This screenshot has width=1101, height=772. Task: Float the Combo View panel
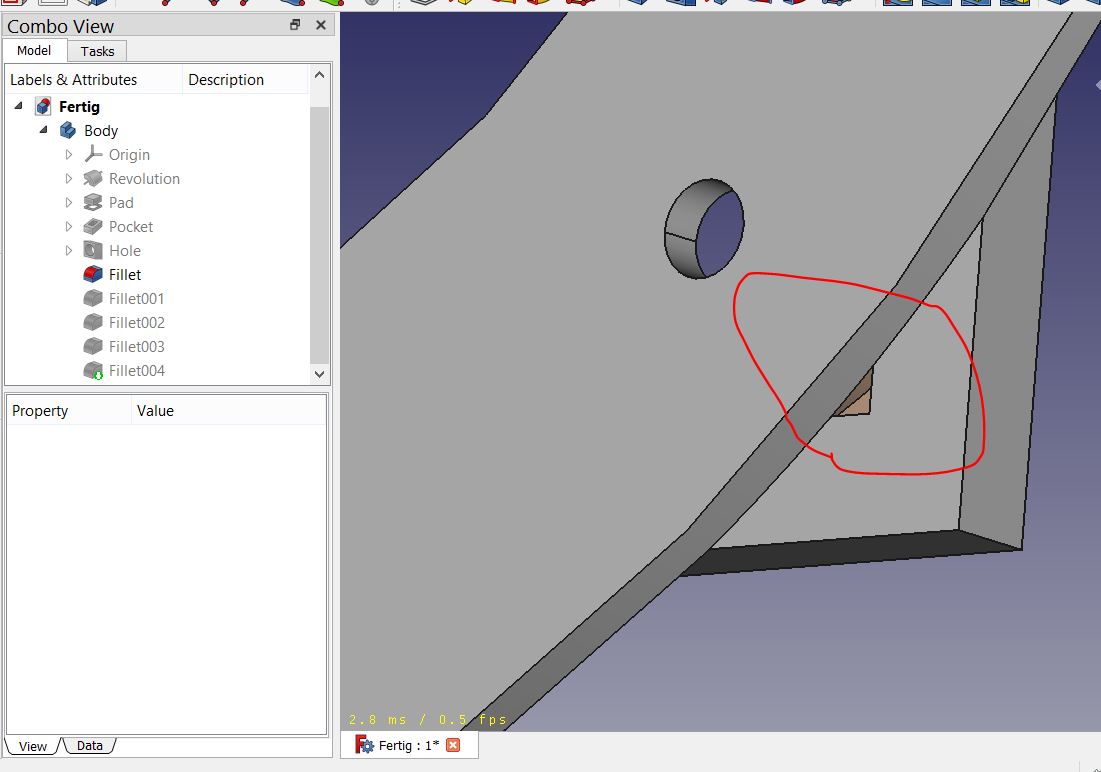pyautogui.click(x=295, y=25)
